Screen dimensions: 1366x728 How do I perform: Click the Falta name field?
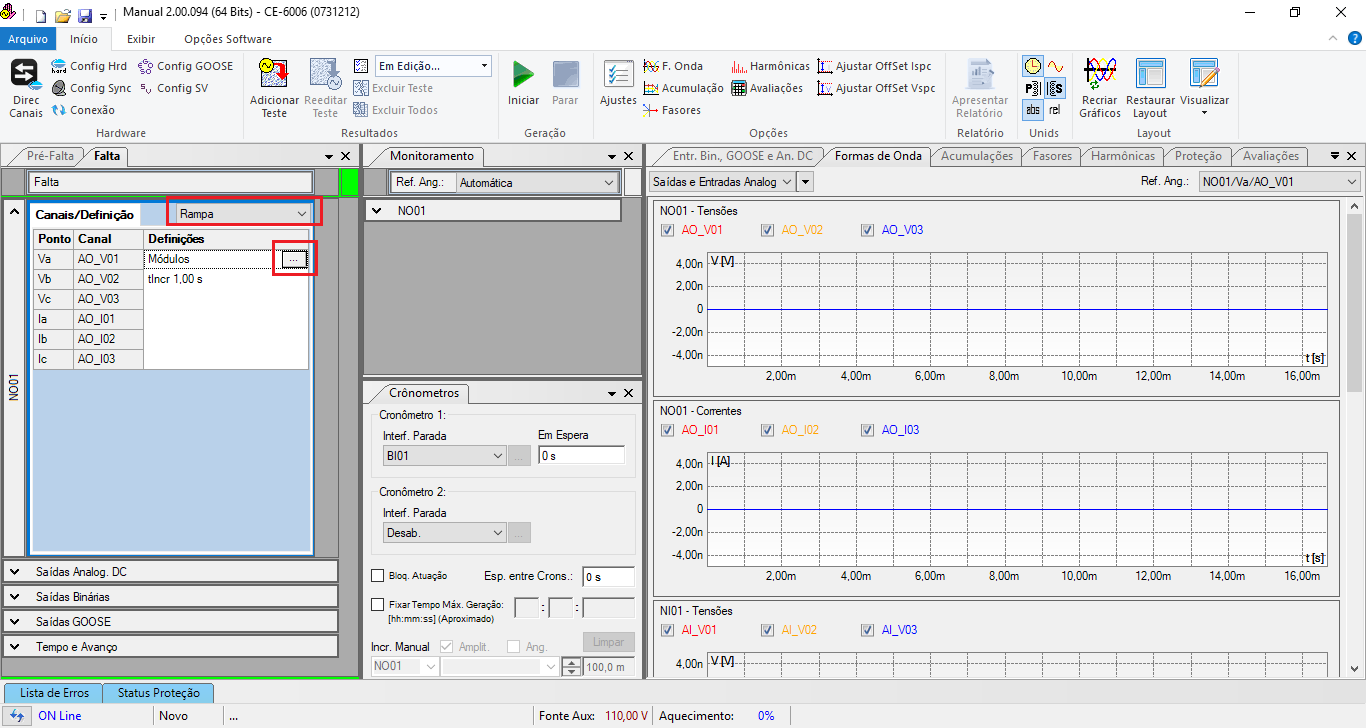click(x=171, y=182)
